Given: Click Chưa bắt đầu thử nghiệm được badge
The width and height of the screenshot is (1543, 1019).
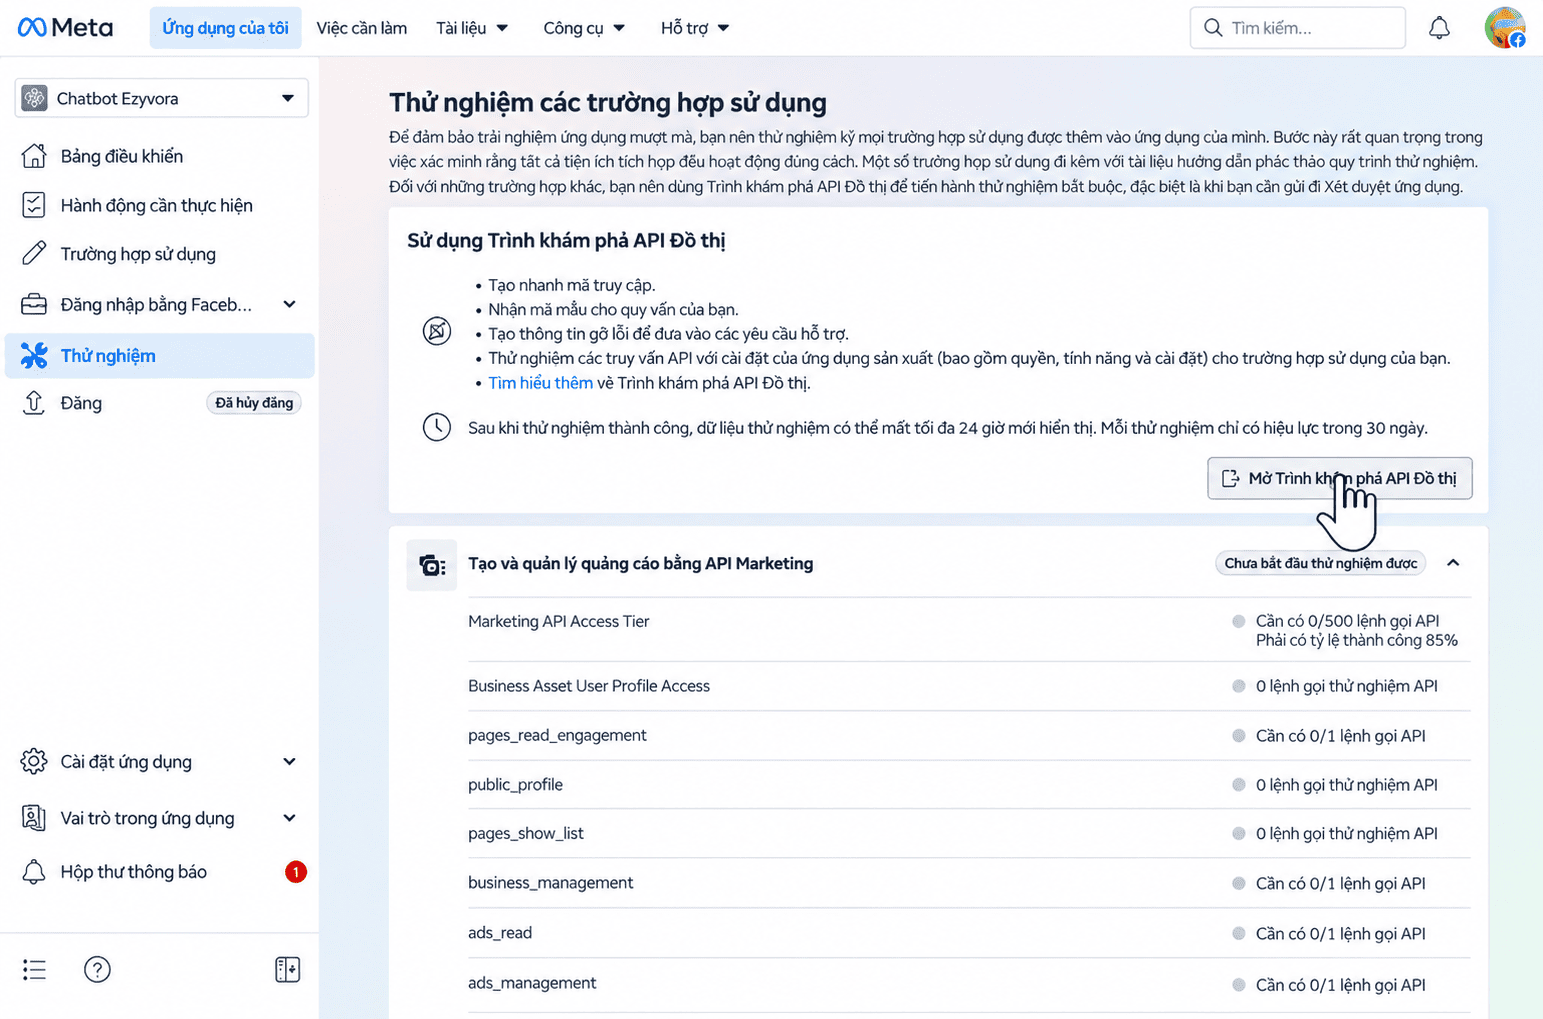Looking at the screenshot, I should tap(1320, 563).
